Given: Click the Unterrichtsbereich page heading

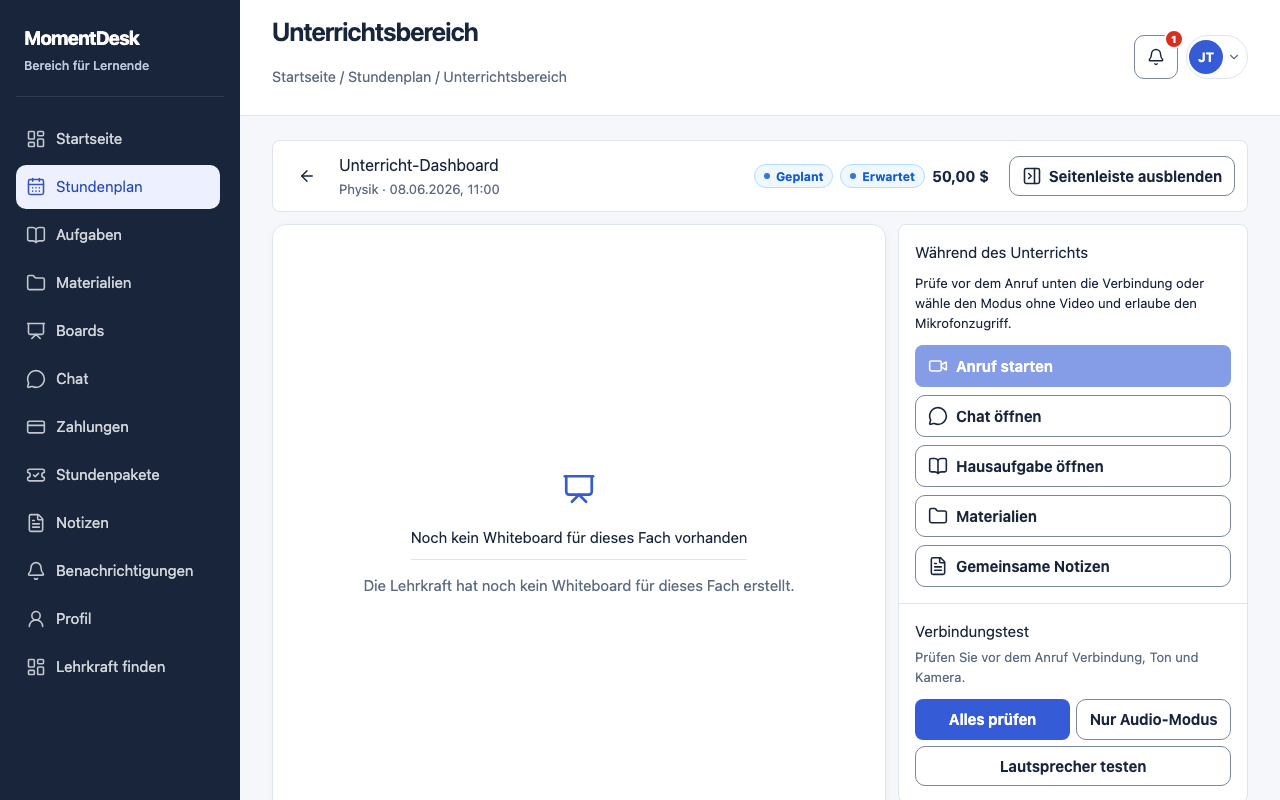Looking at the screenshot, I should click(x=375, y=32).
